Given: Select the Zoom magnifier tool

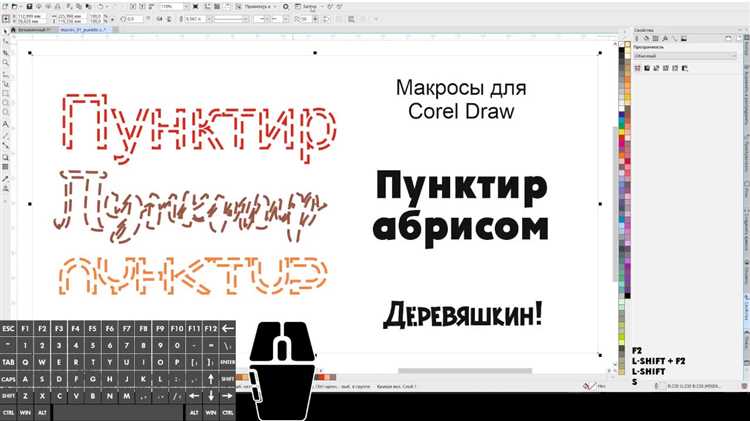Looking at the screenshot, I should [6, 63].
